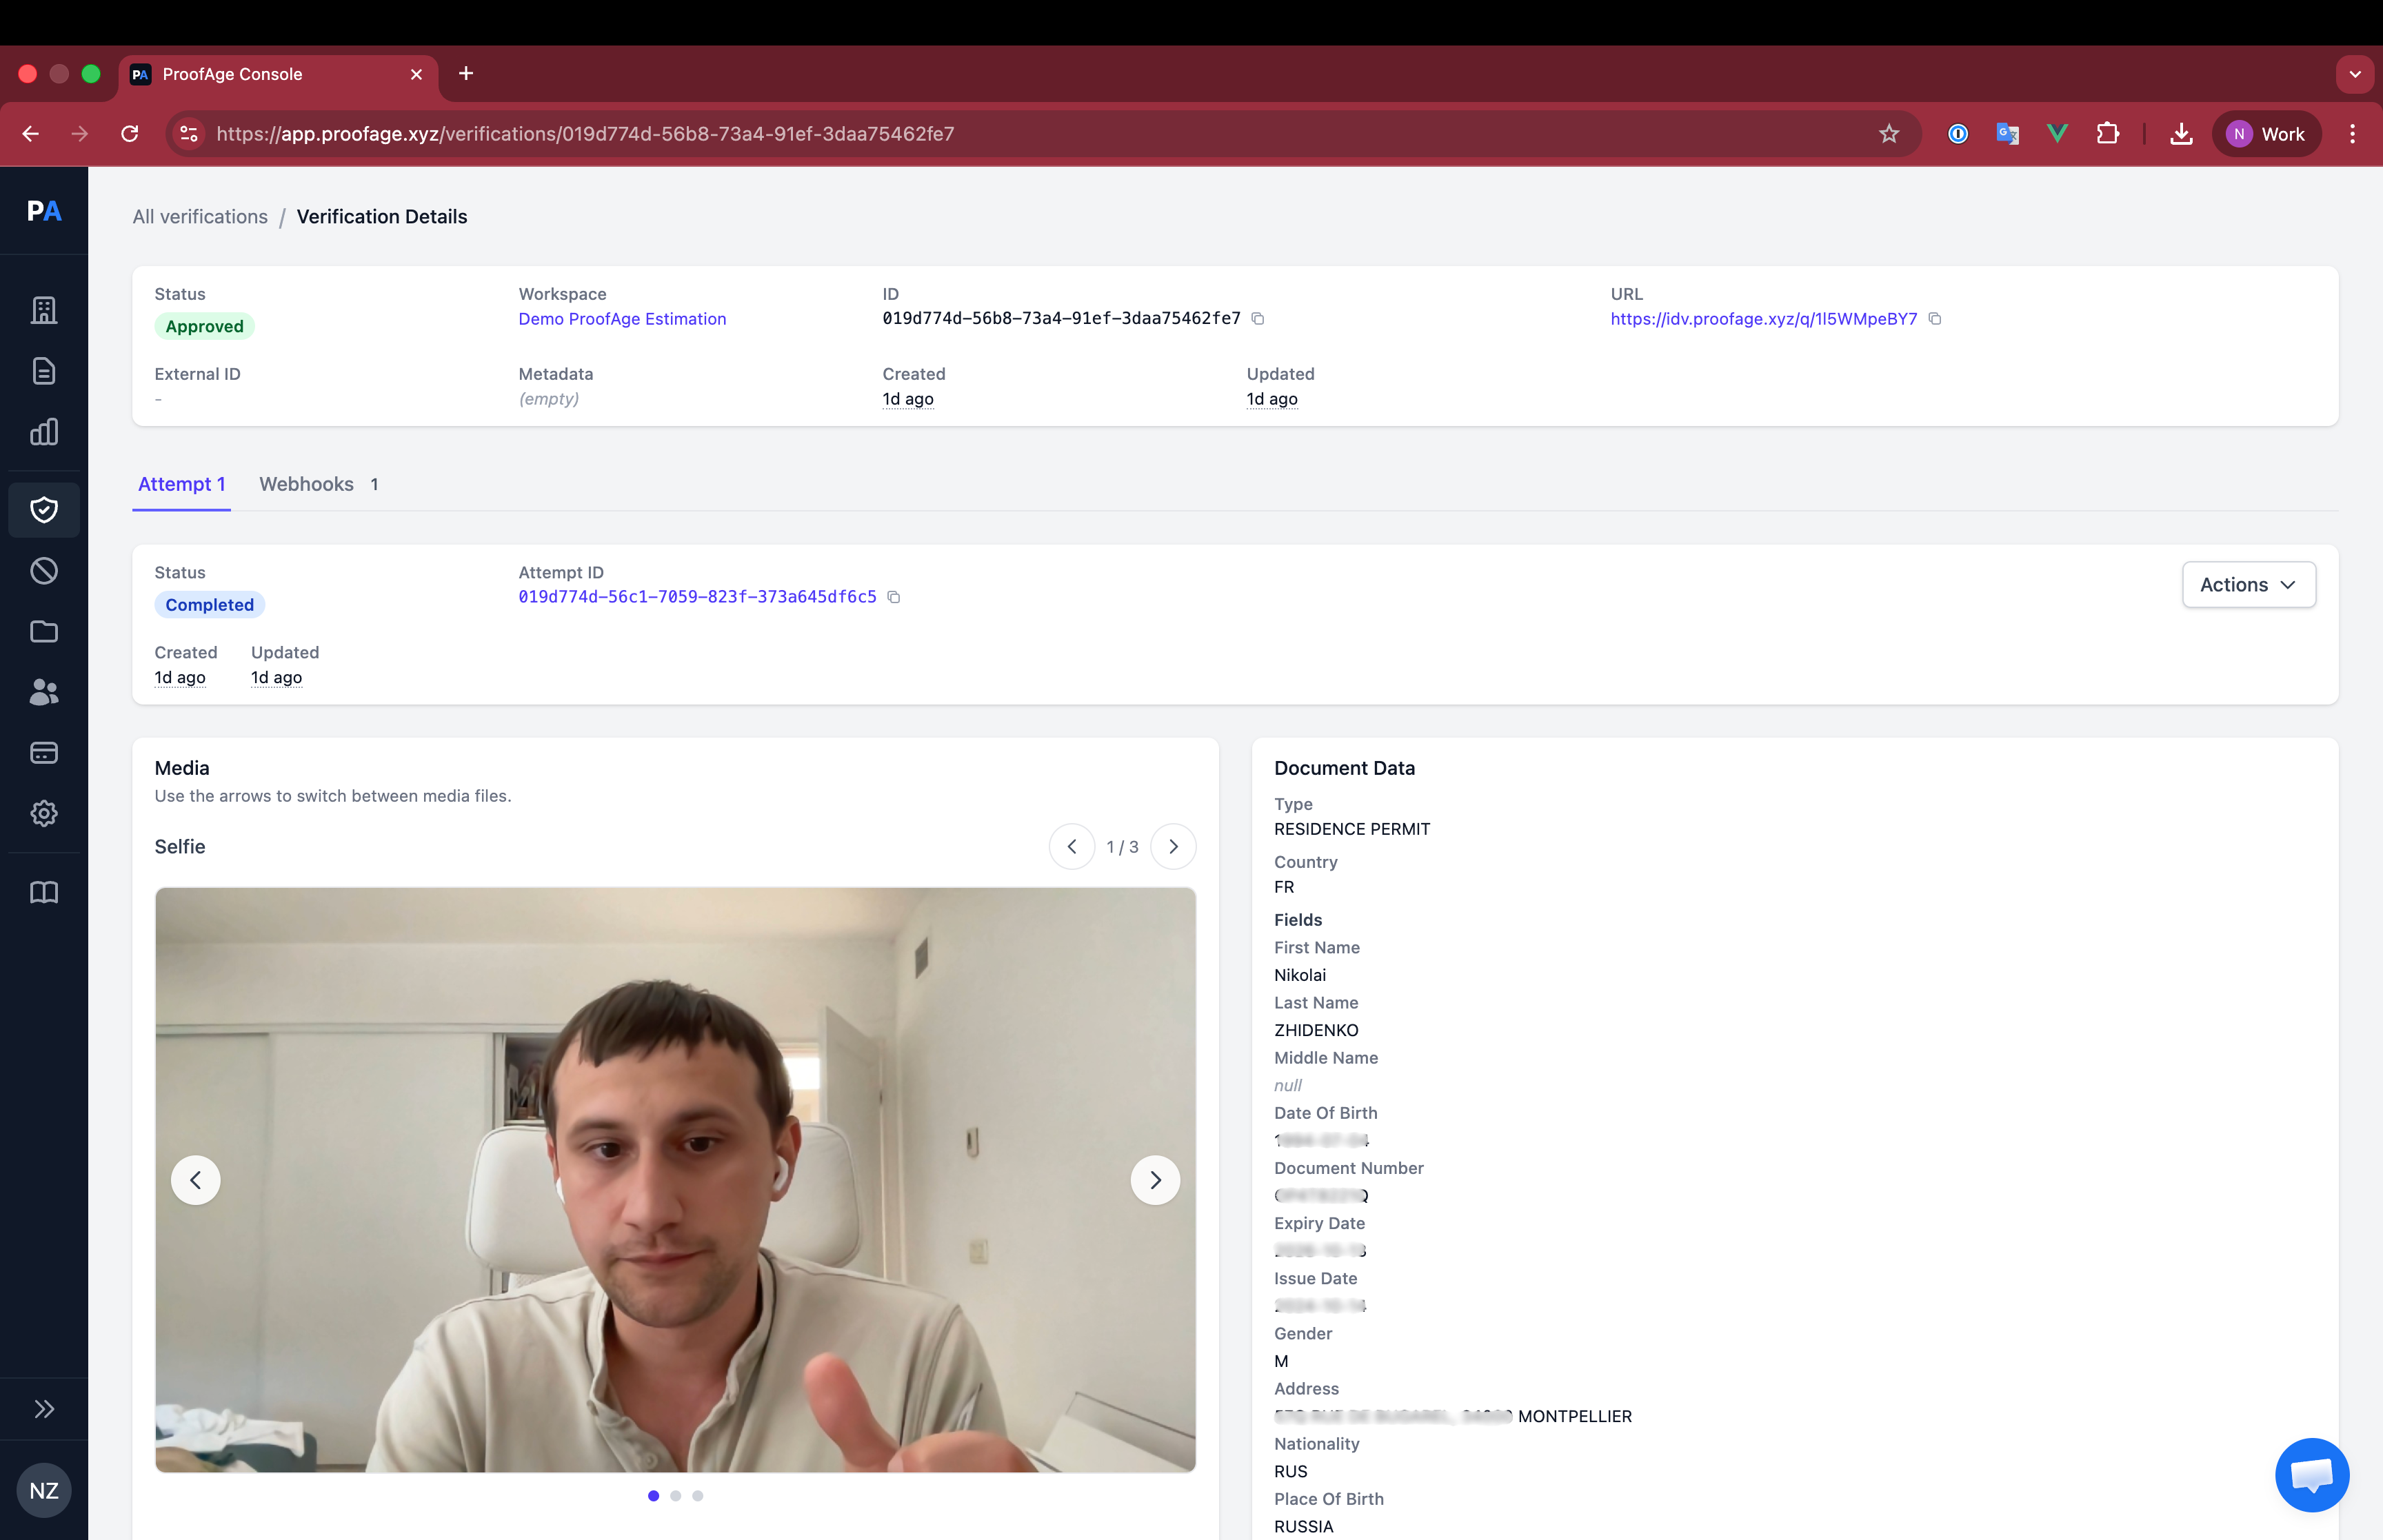Advance to next media with header arrow

coord(1173,847)
